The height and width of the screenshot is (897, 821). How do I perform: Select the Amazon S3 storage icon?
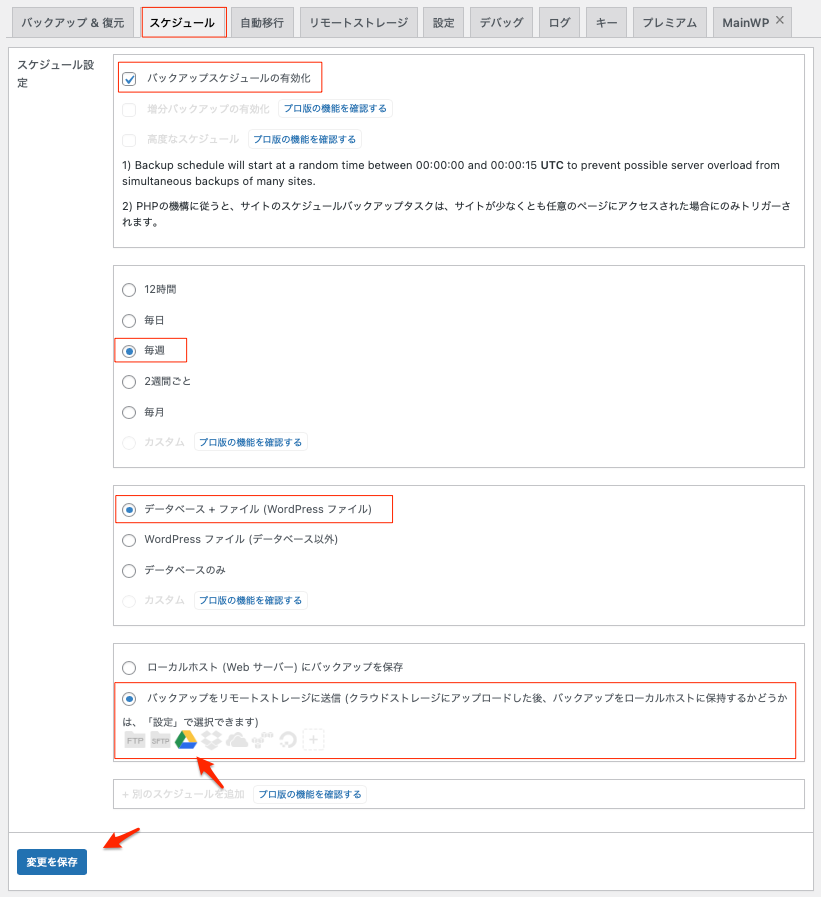coord(262,740)
